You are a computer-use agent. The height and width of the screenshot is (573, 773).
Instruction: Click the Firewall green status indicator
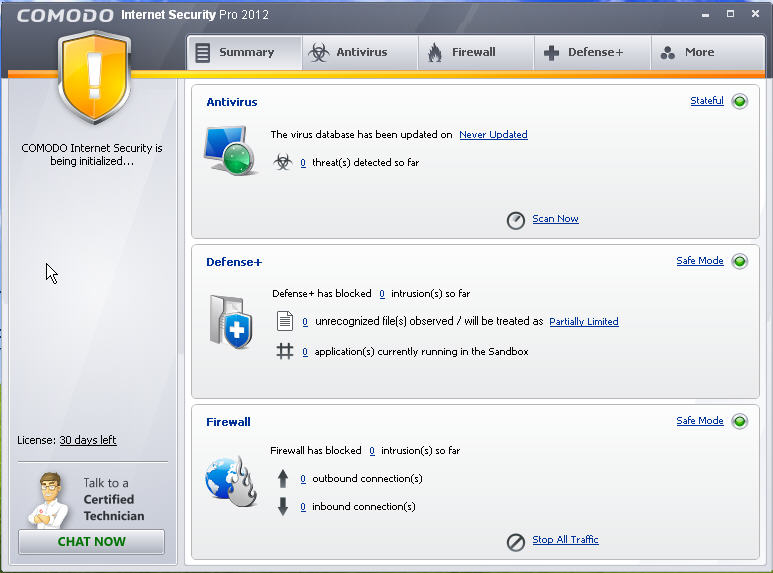(739, 422)
